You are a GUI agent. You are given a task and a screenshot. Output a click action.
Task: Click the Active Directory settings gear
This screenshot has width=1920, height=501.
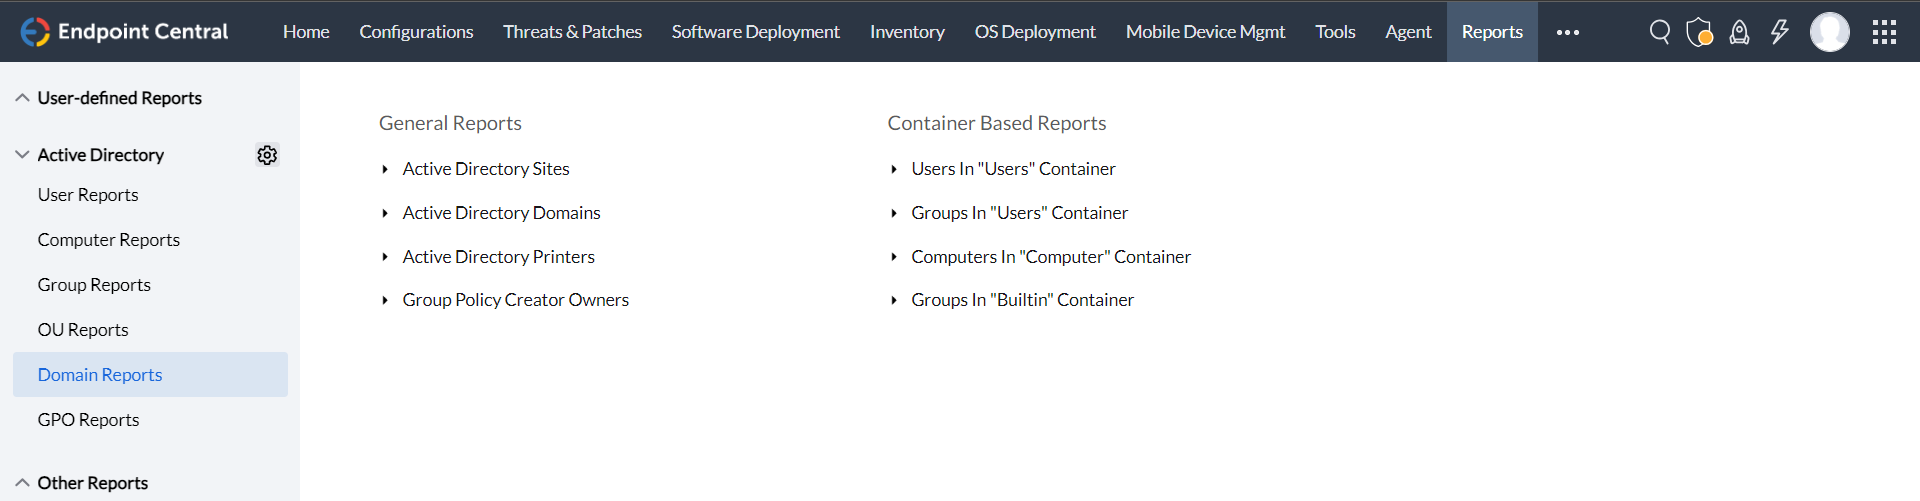click(267, 155)
